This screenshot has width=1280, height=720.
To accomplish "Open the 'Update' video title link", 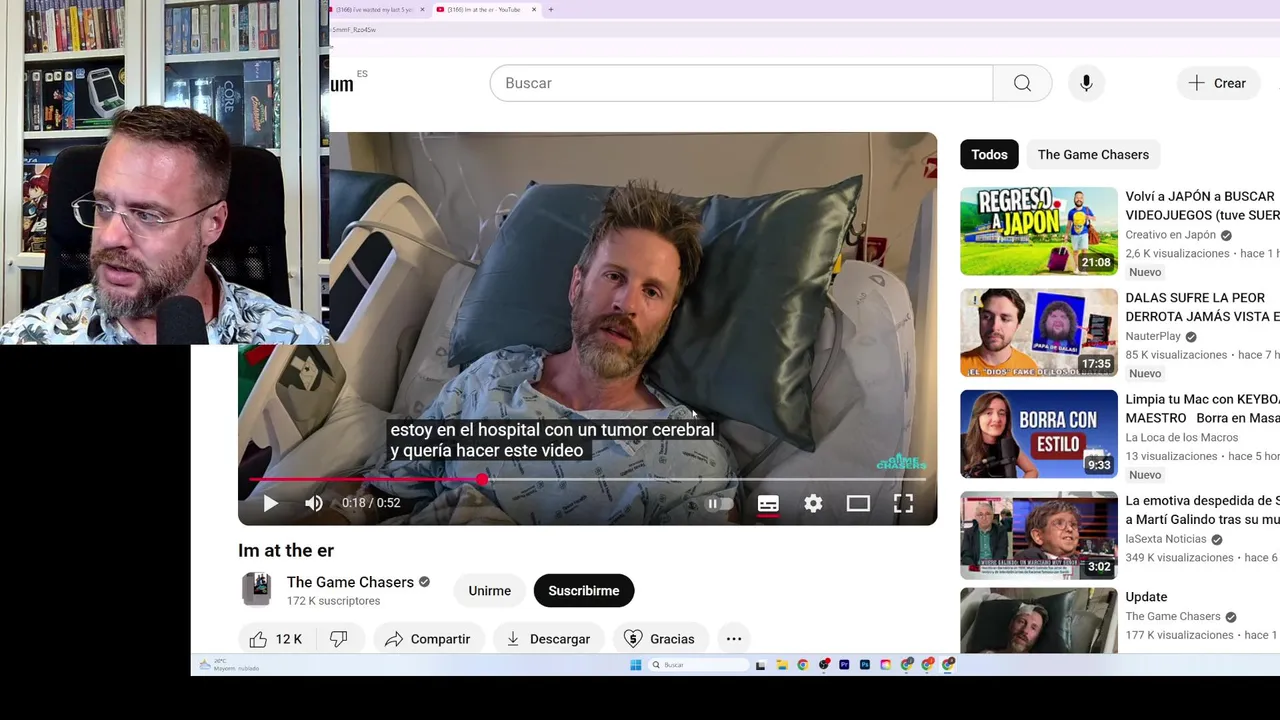I will 1146,597.
